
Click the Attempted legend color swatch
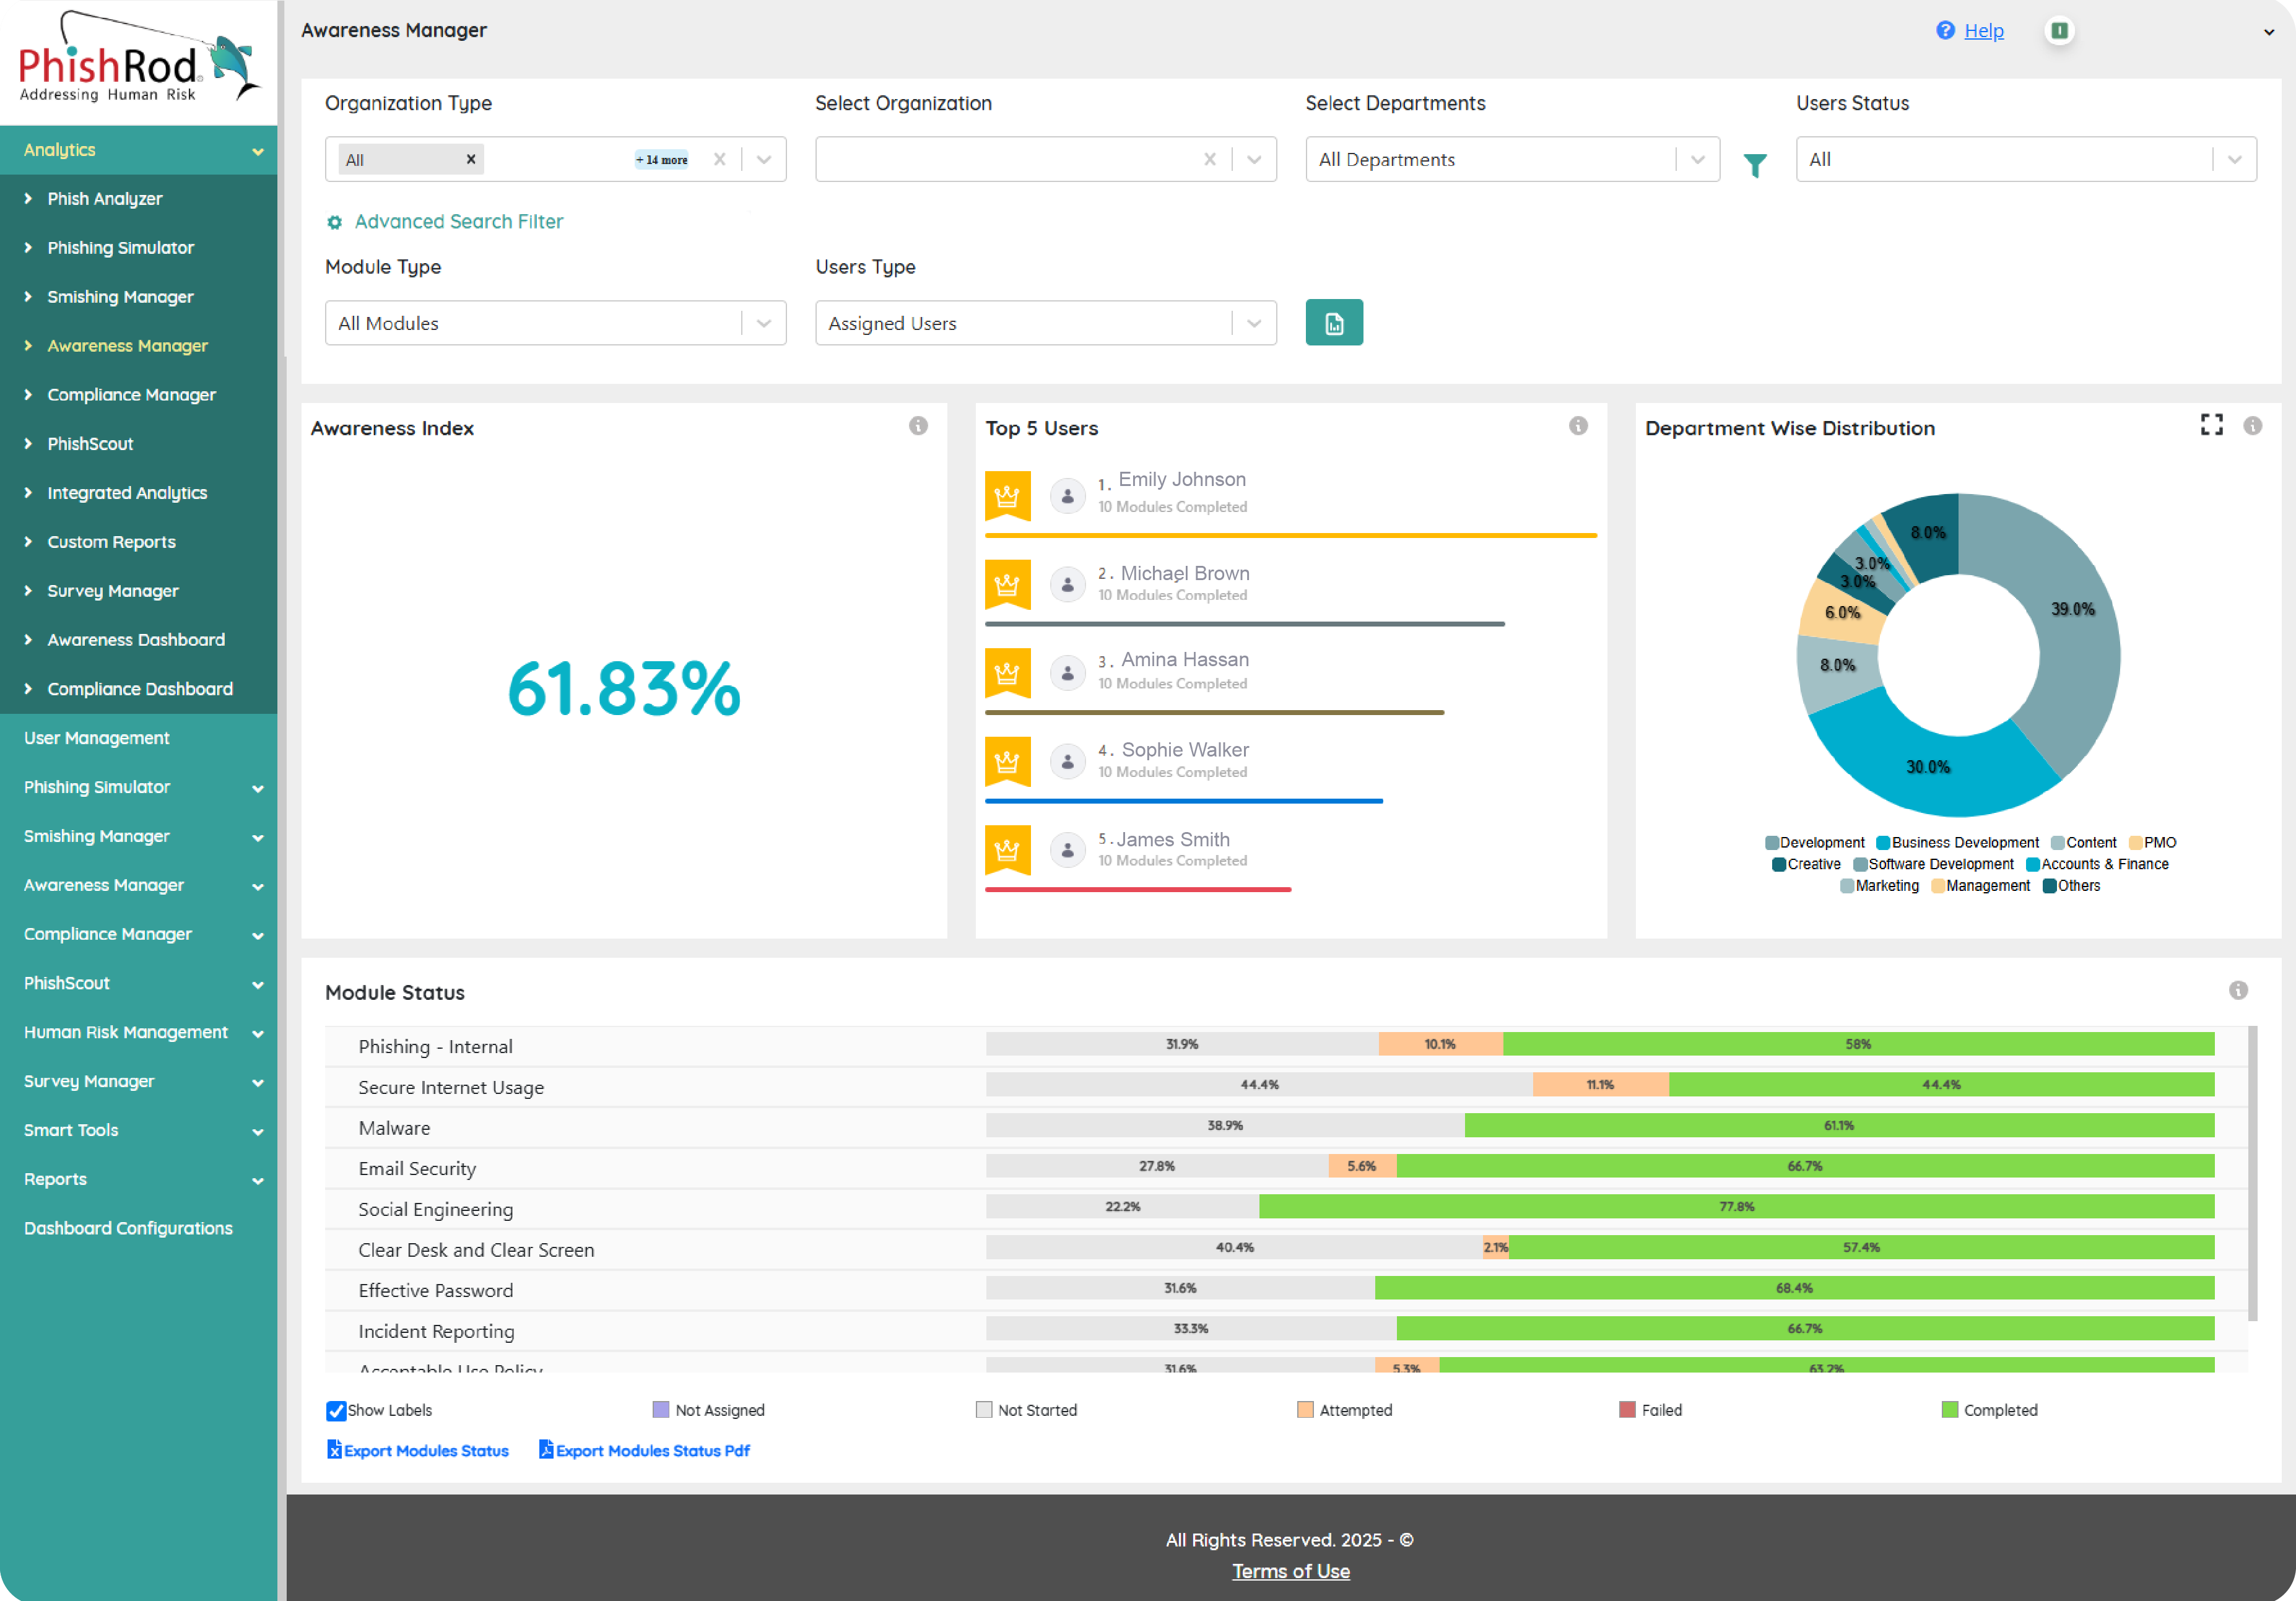click(x=1305, y=1410)
